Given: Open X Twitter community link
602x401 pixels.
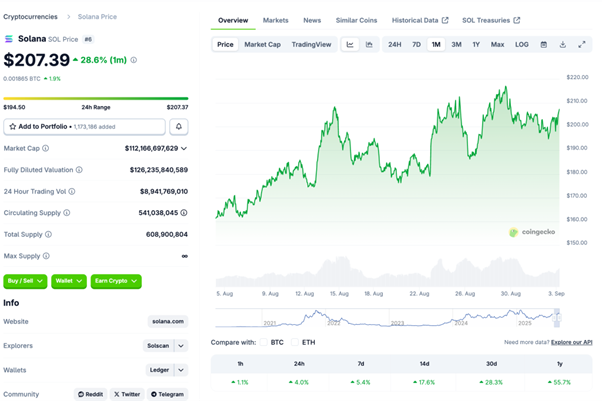Looking at the screenshot, I should [x=127, y=394].
